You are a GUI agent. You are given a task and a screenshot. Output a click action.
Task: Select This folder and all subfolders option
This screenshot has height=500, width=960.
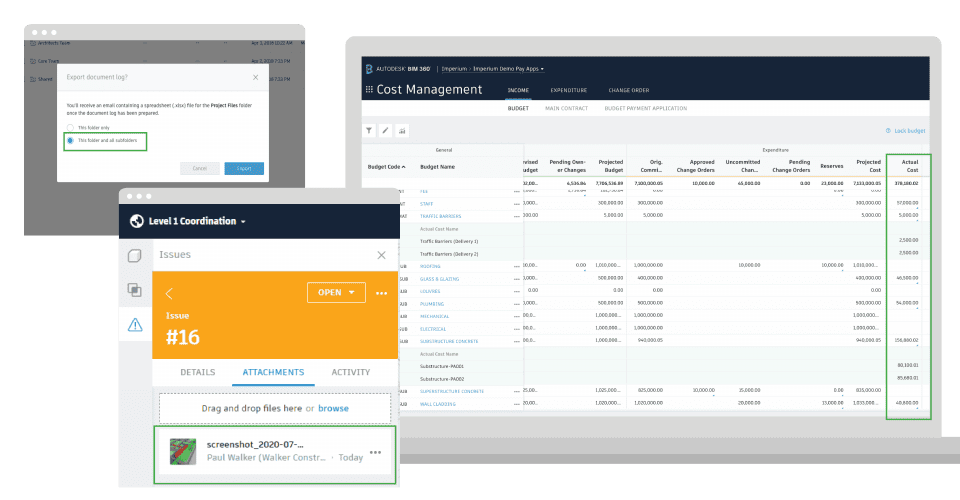(x=70, y=141)
